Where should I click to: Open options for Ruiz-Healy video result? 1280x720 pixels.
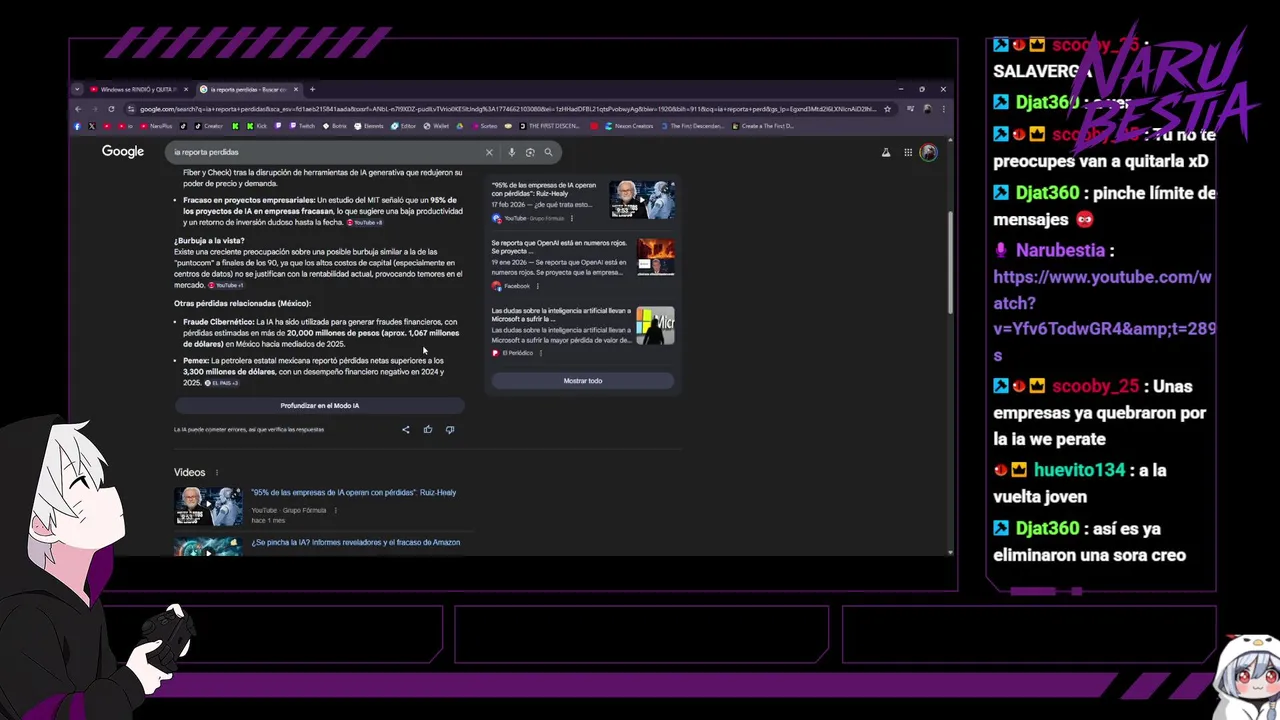(x=335, y=510)
